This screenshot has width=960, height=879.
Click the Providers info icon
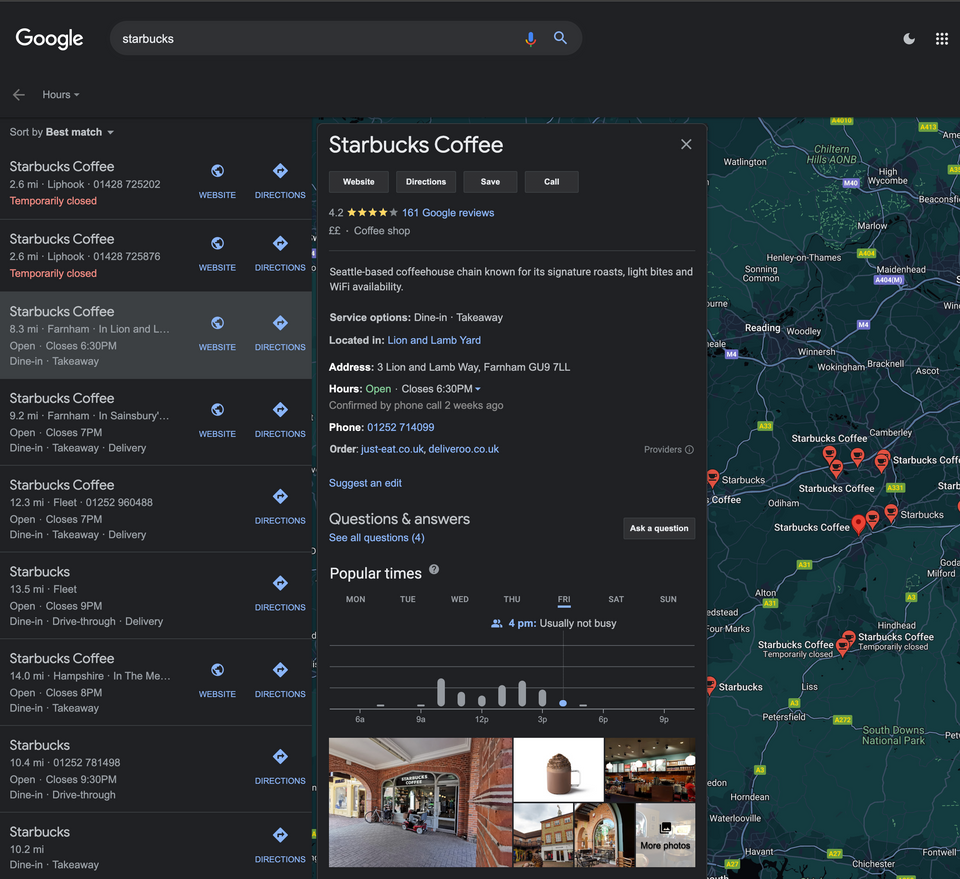tap(689, 450)
